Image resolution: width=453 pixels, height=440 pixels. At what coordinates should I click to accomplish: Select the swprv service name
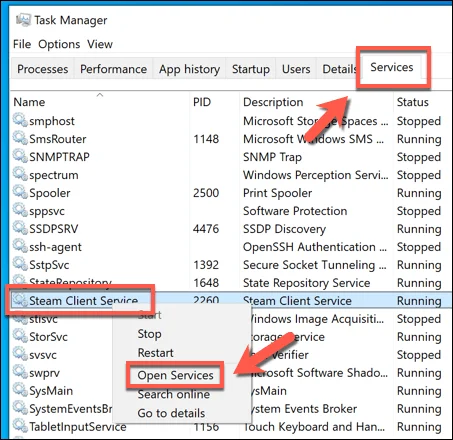[x=44, y=373]
